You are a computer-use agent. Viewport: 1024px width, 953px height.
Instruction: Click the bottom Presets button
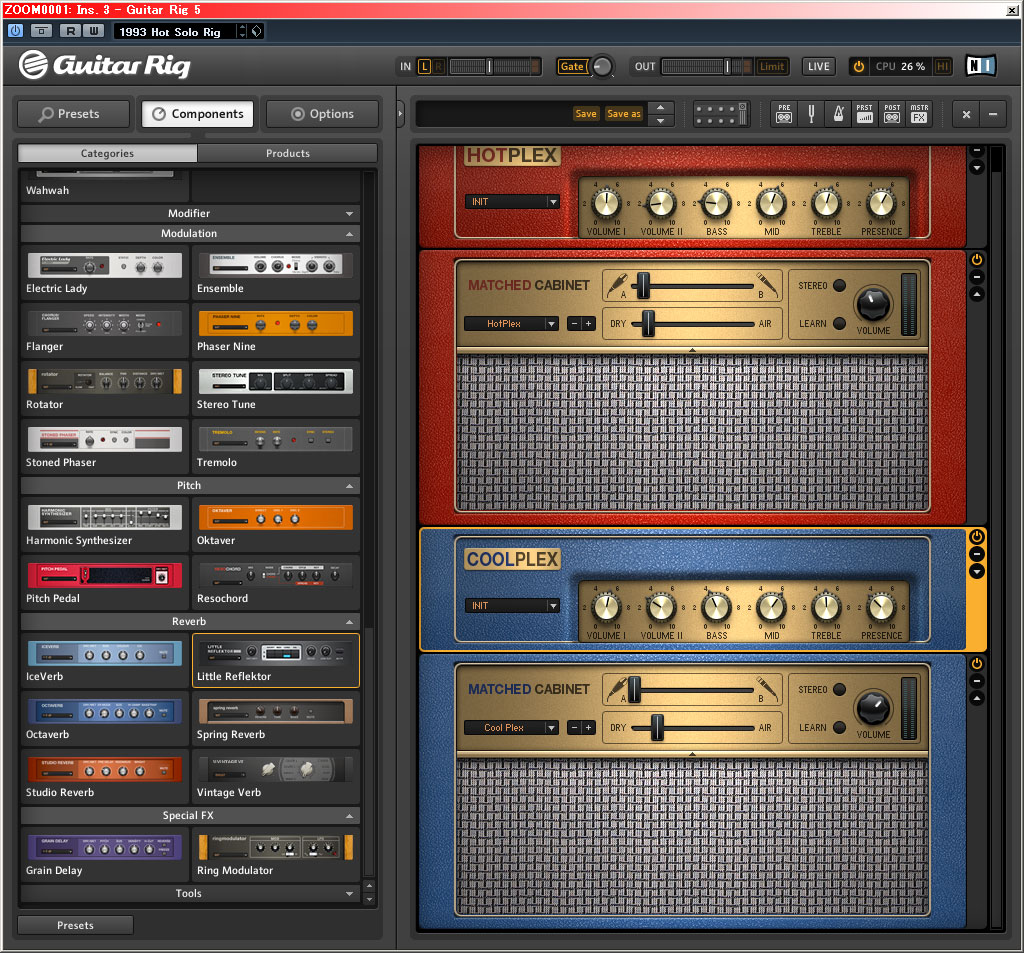[76, 925]
